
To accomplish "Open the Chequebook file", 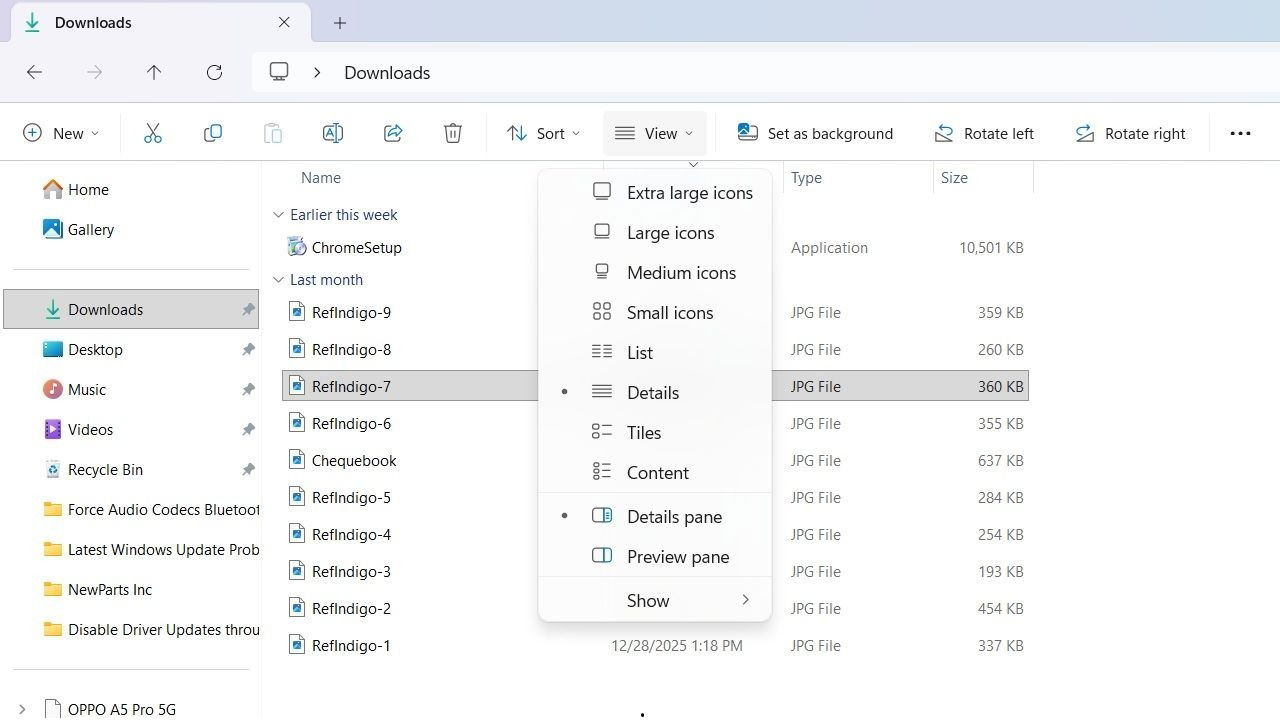I will (x=355, y=460).
